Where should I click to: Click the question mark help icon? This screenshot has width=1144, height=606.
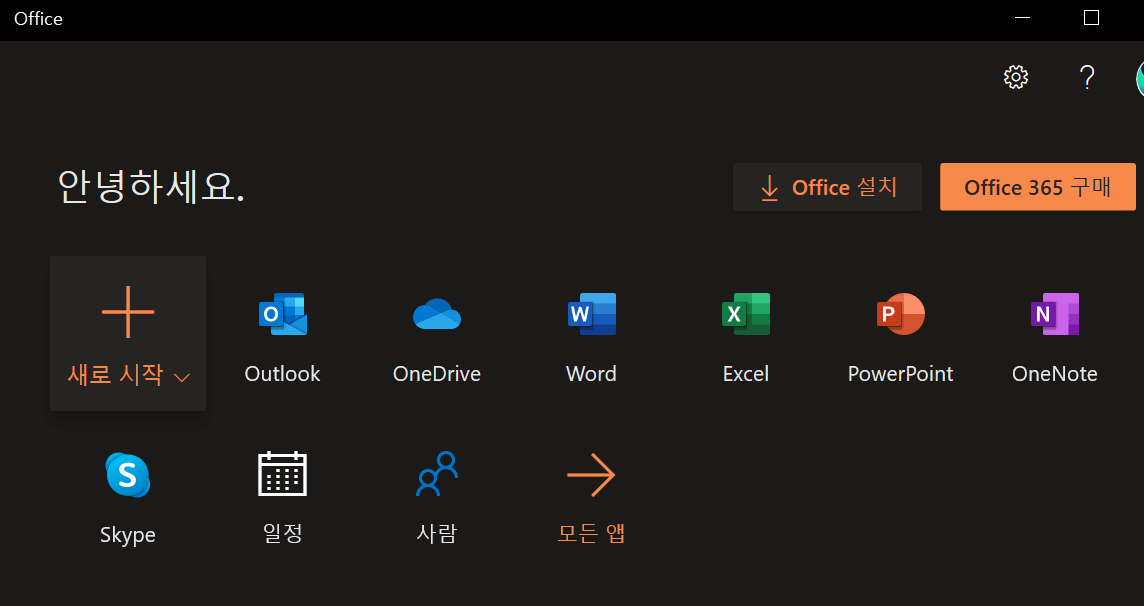tap(1087, 77)
